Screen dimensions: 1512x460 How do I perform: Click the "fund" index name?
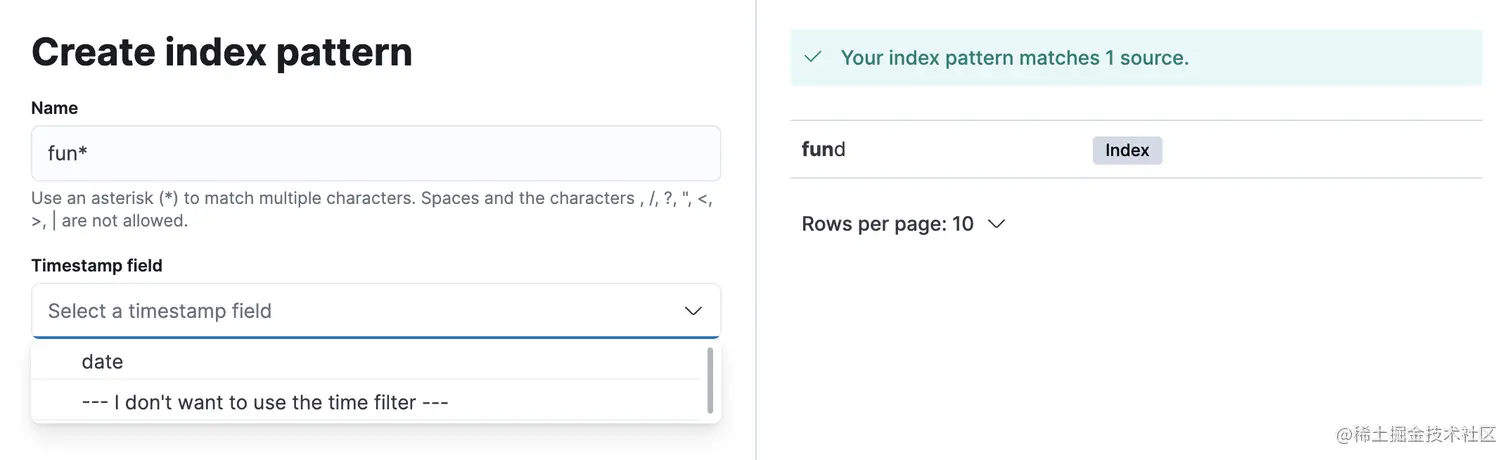(x=824, y=150)
